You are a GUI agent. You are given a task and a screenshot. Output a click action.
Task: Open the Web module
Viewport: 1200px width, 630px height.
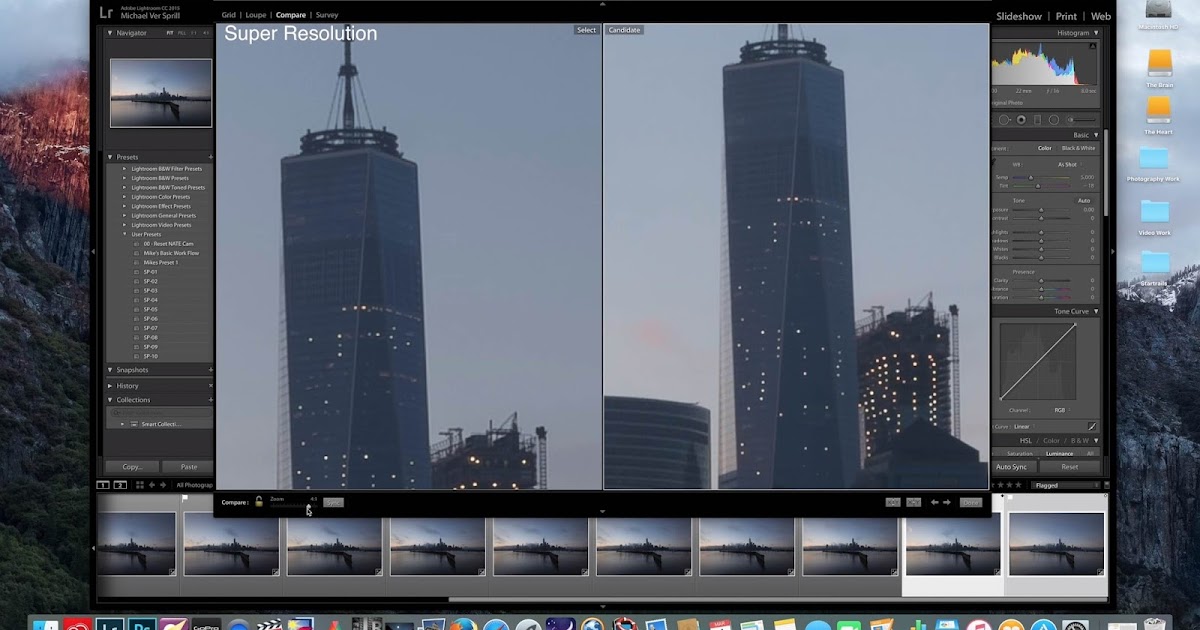coord(1101,16)
